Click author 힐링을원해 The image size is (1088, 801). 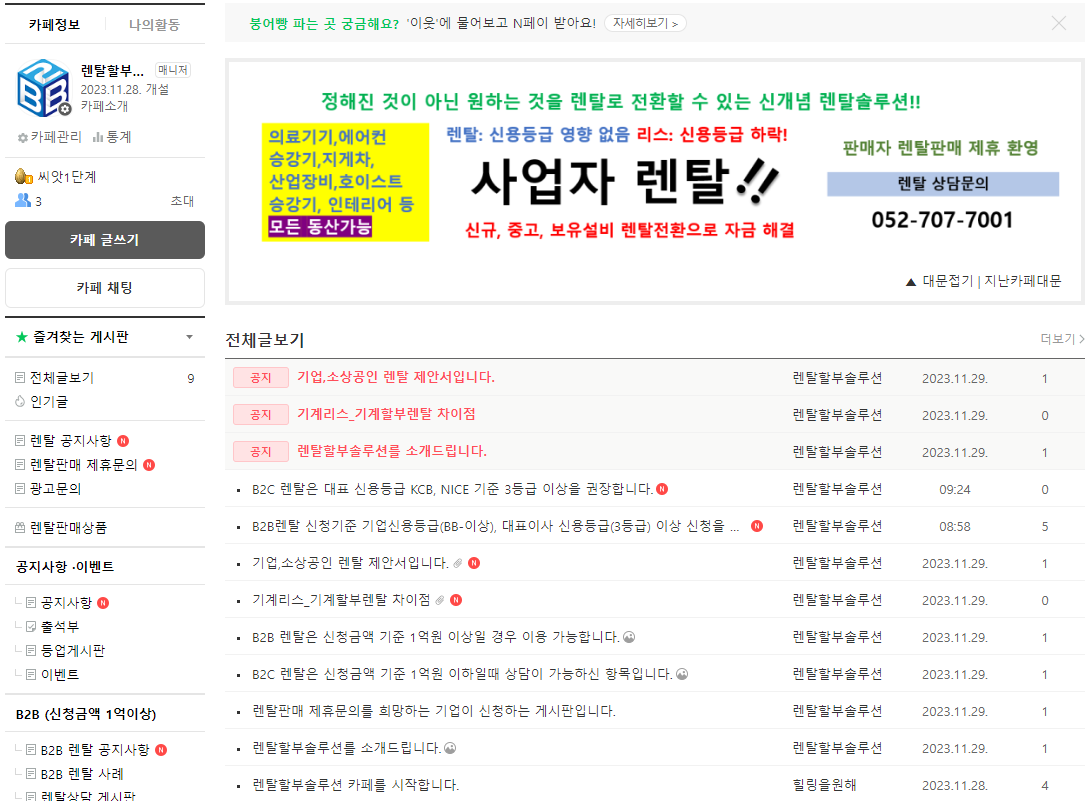tap(824, 785)
